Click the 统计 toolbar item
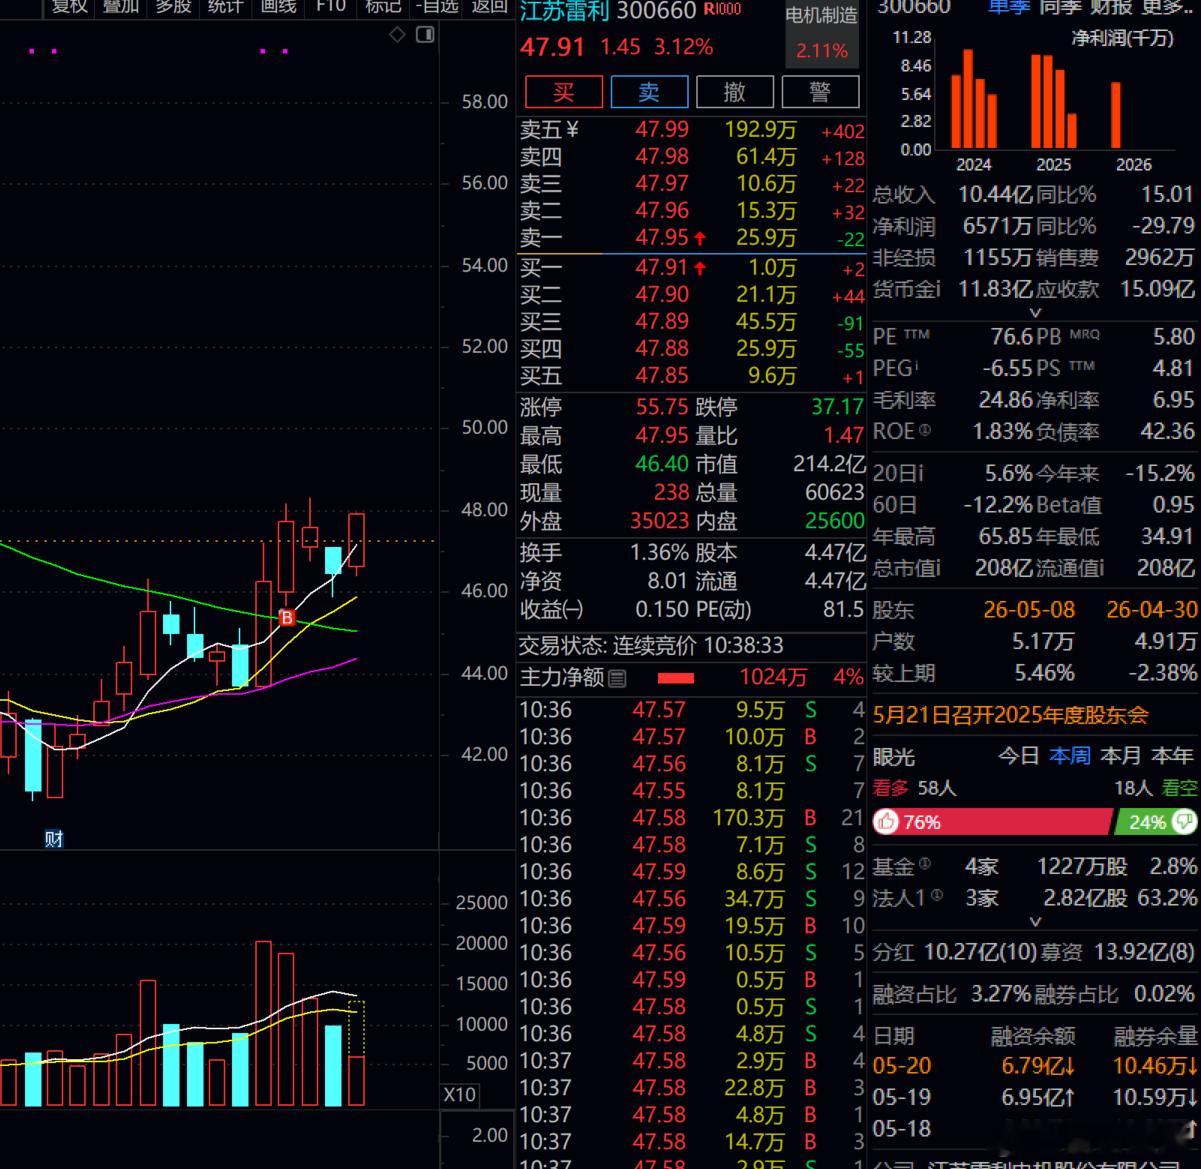1201x1169 pixels. pos(225,7)
